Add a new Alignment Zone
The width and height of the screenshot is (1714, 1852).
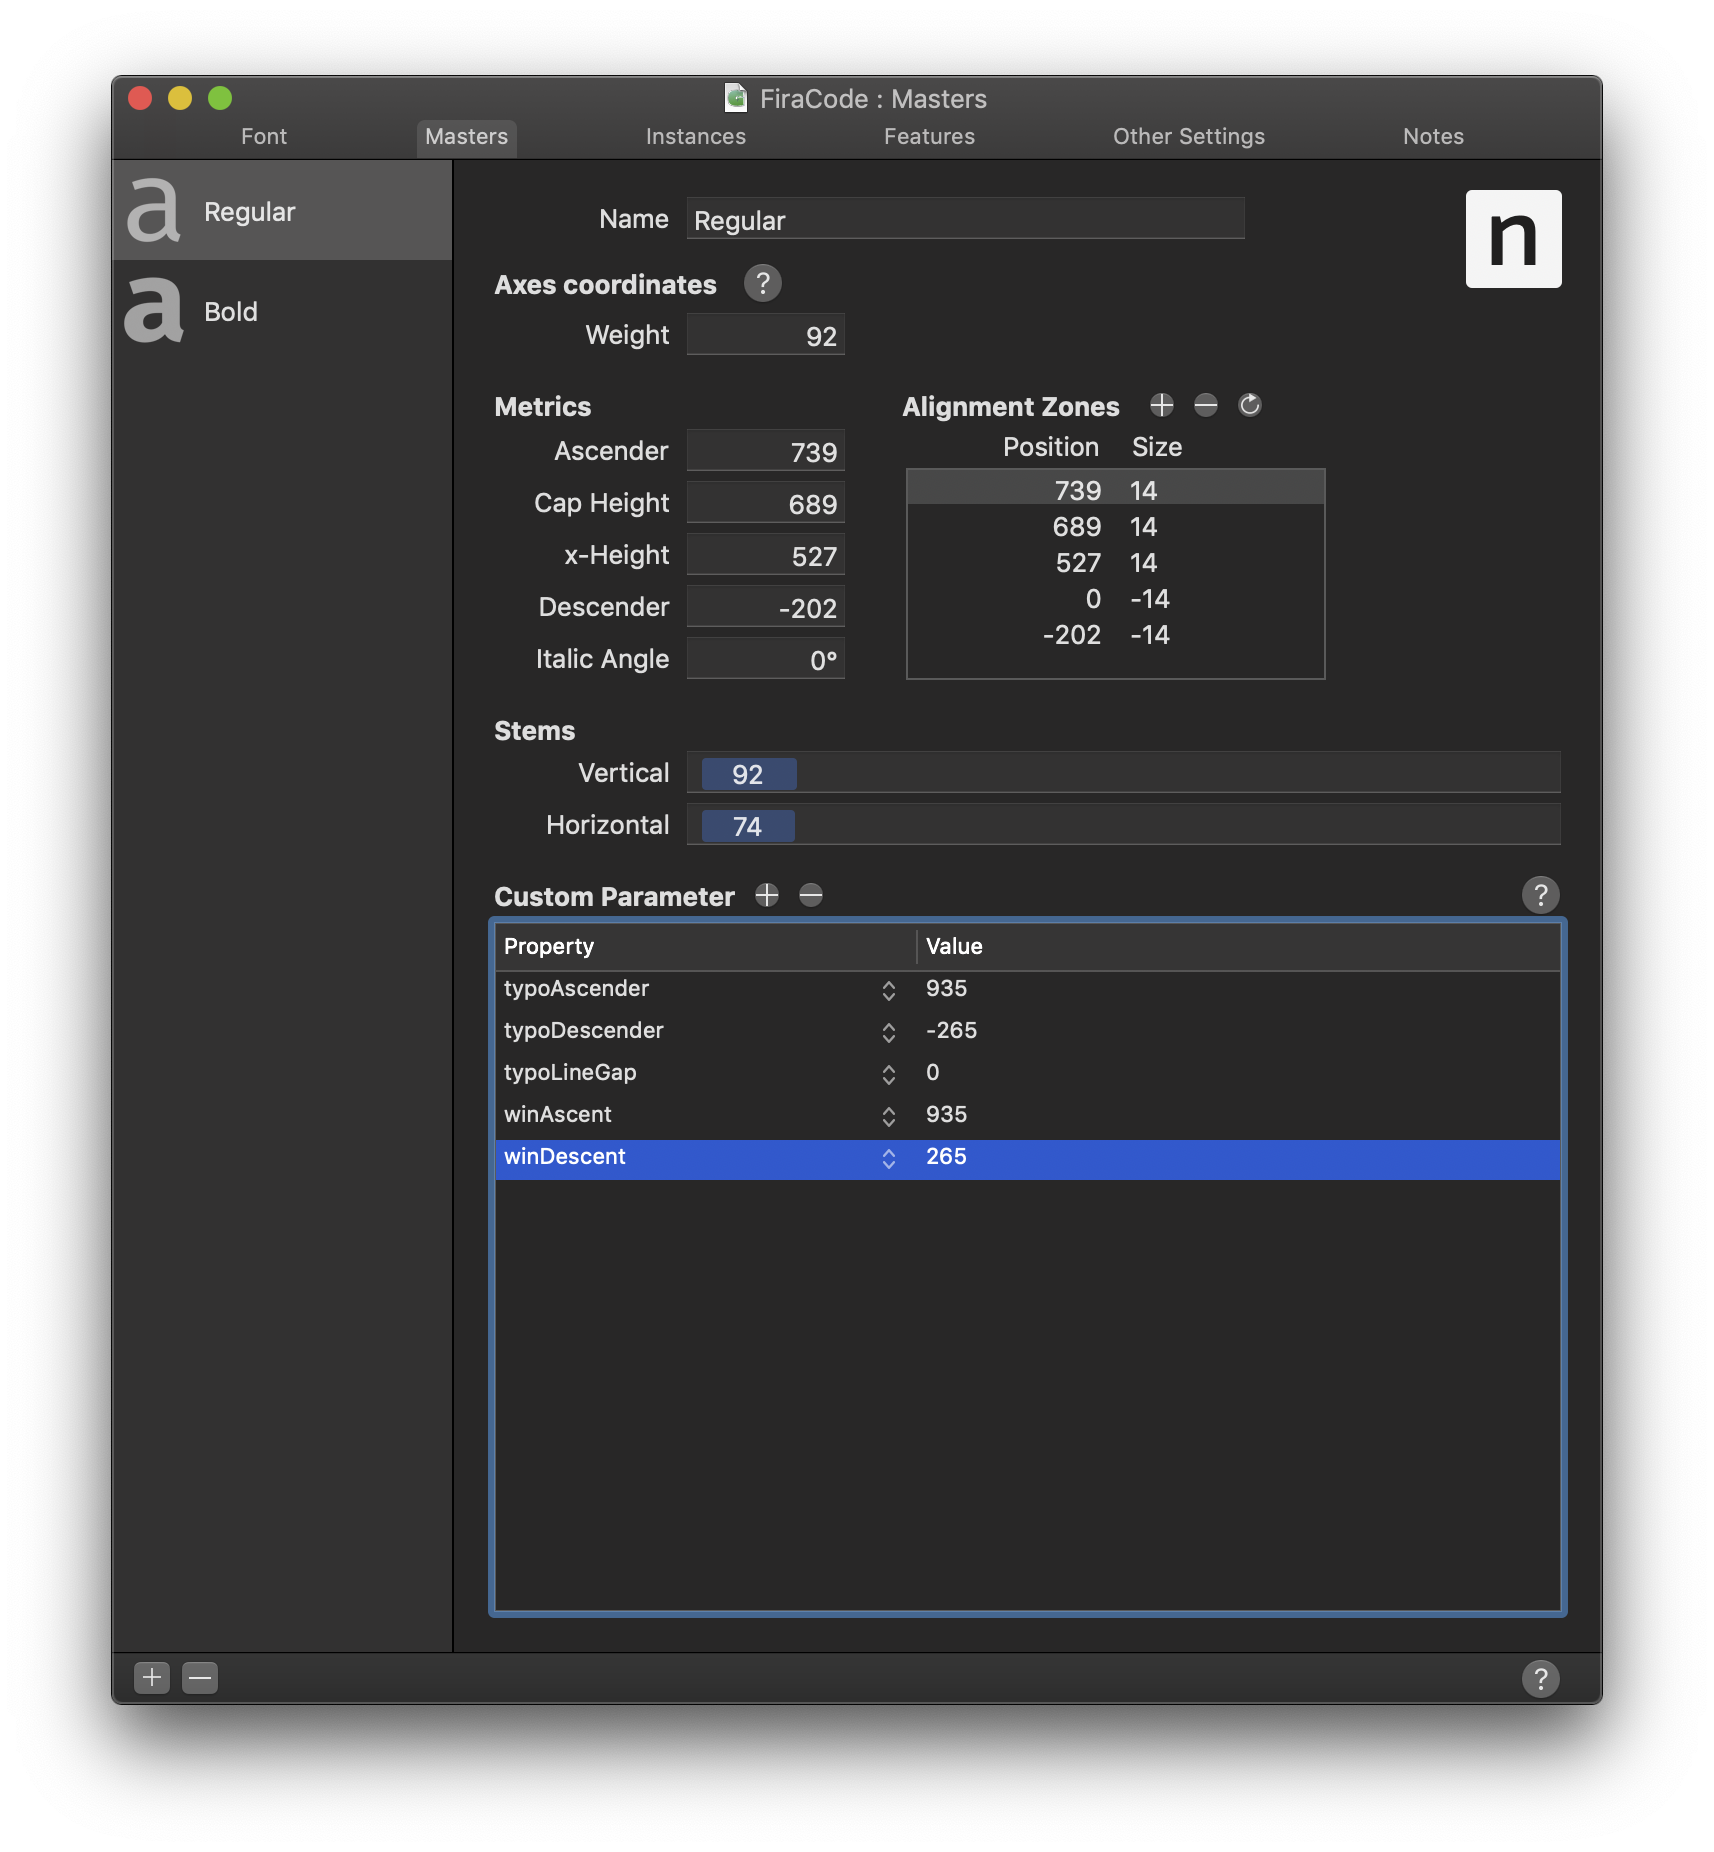point(1161,405)
